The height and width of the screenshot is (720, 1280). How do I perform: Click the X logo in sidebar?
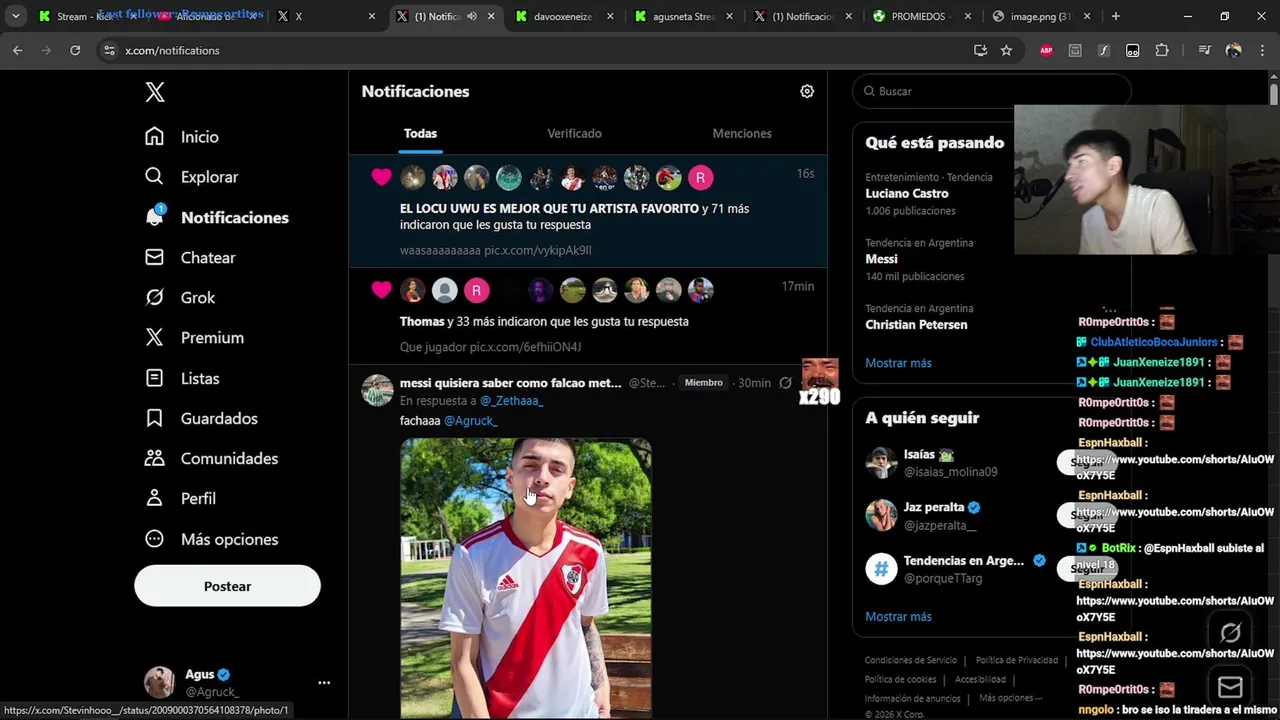pos(155,92)
